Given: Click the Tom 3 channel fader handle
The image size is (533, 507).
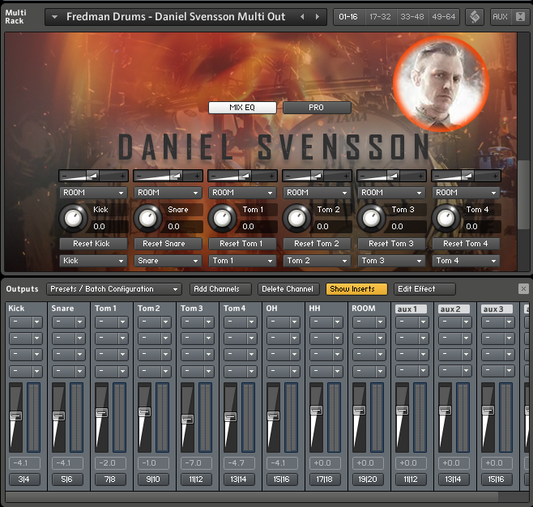Looking at the screenshot, I should coord(187,419).
